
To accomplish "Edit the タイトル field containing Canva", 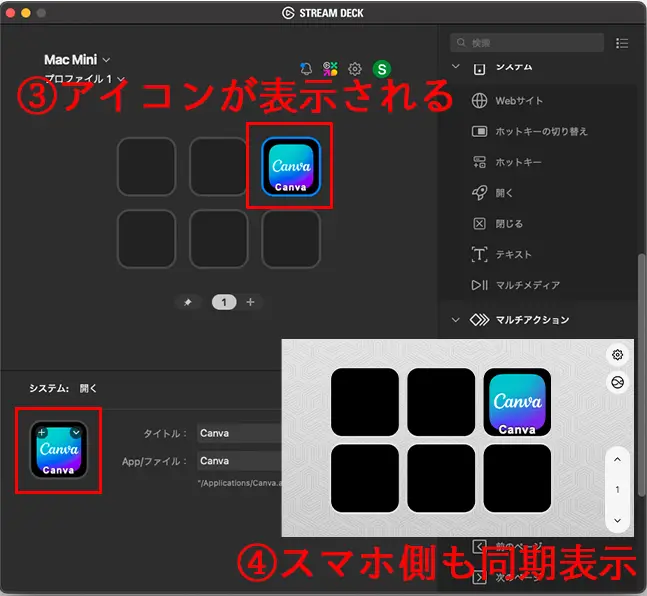I will point(239,433).
